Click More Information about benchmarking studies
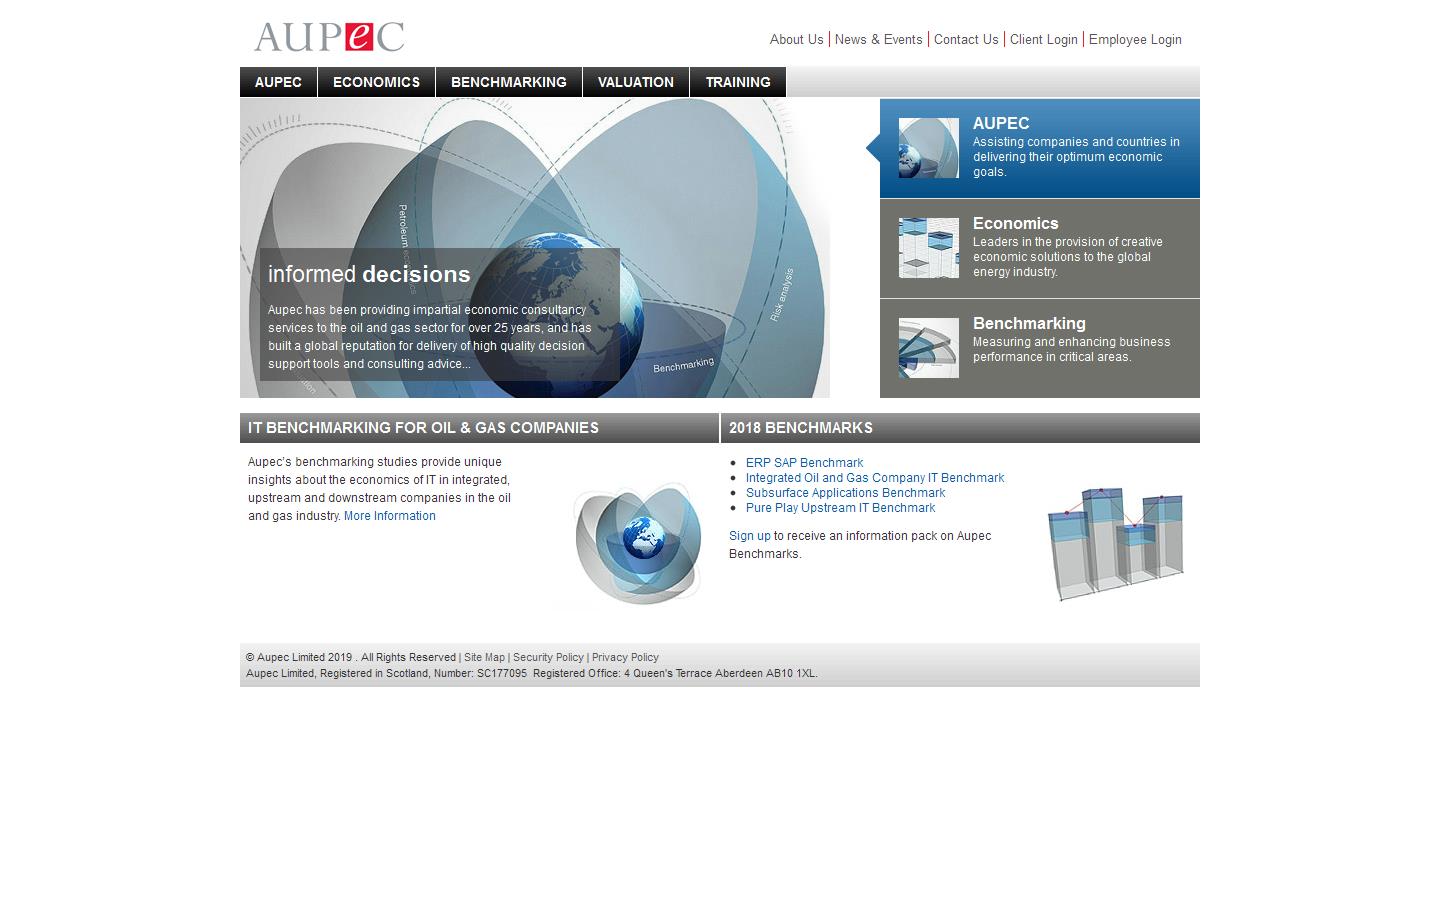This screenshot has height=900, width=1440. (x=389, y=515)
